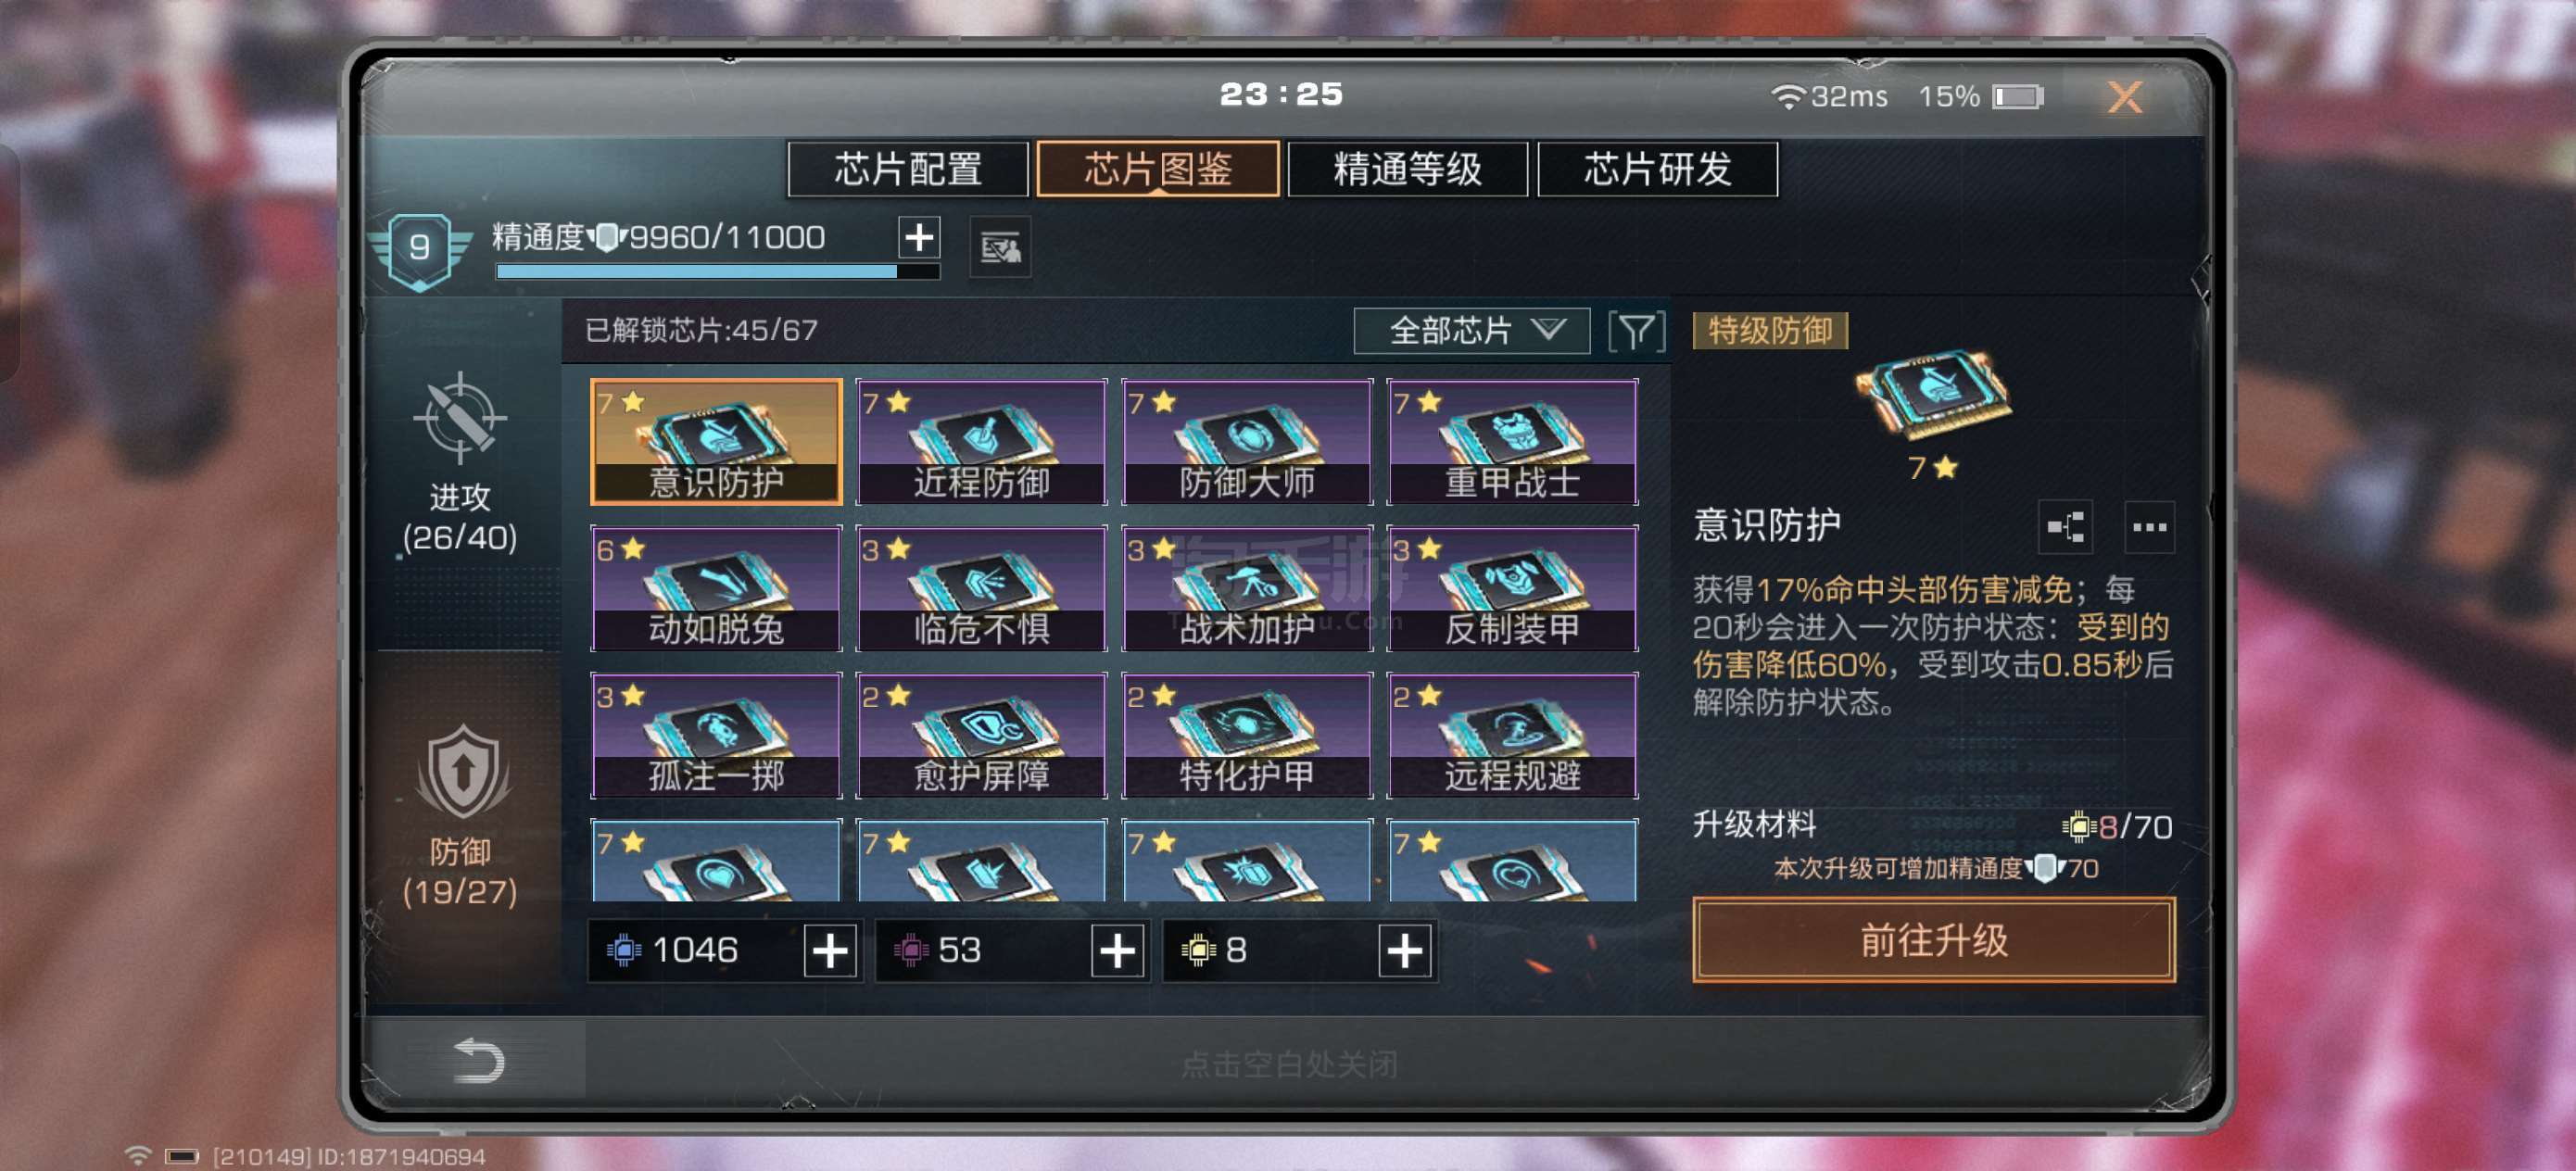2576x1171 pixels.
Task: Add blue chip currency 1046
Action: [x=830, y=950]
